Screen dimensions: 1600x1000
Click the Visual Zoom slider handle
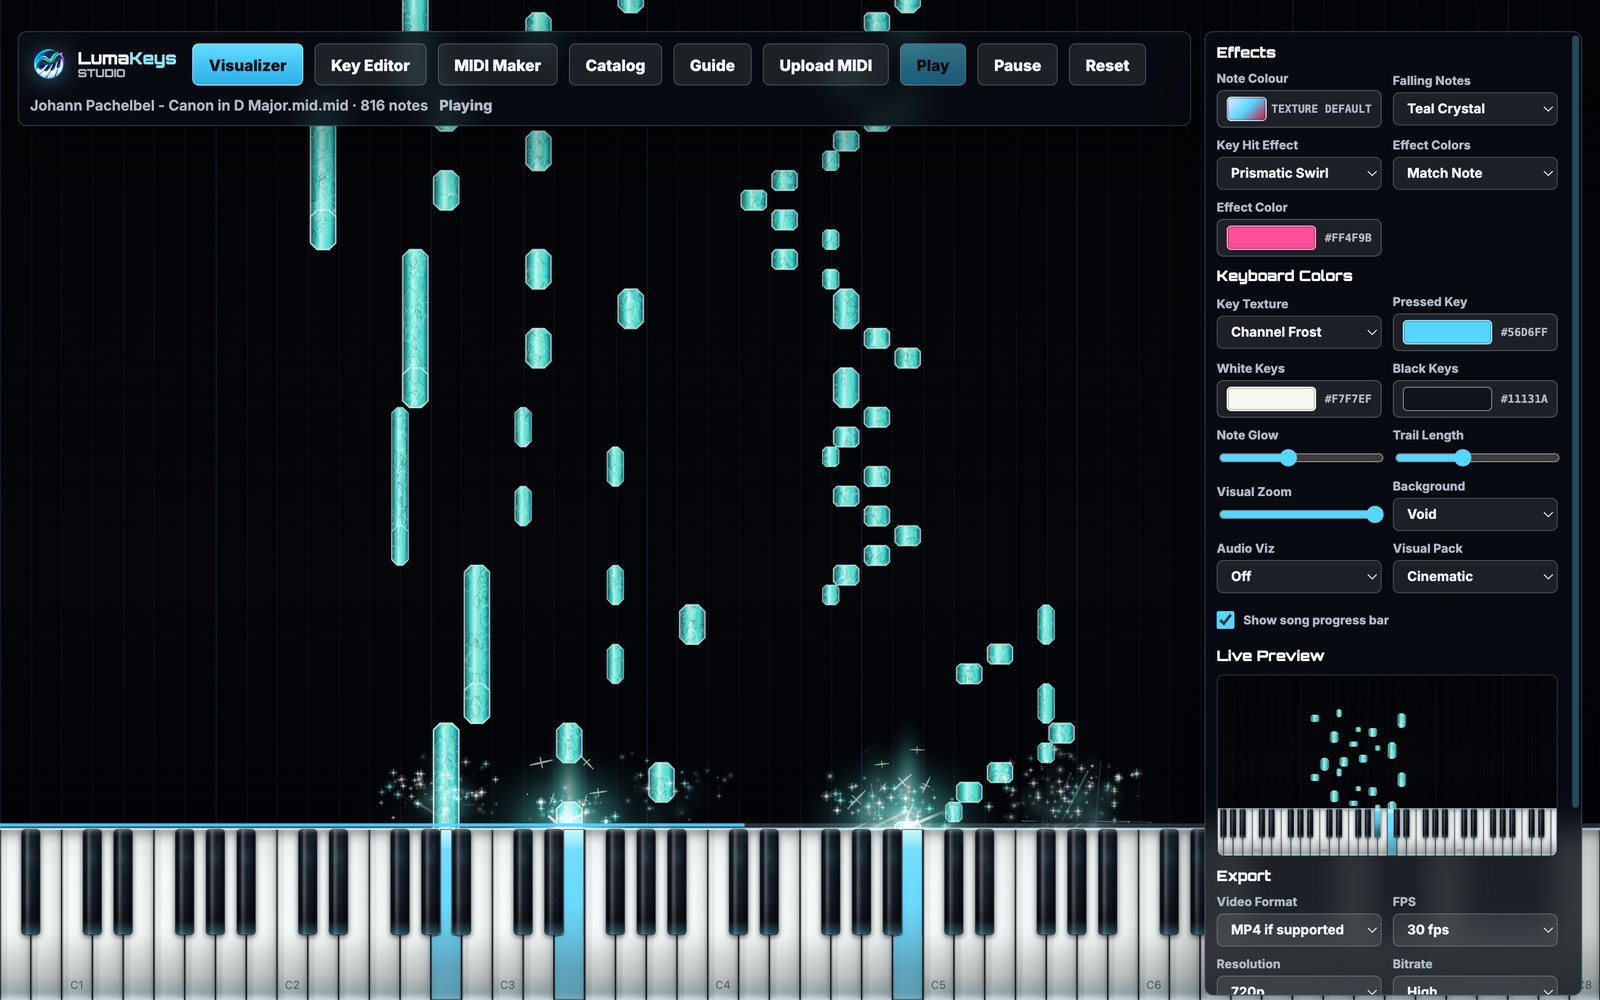1374,514
